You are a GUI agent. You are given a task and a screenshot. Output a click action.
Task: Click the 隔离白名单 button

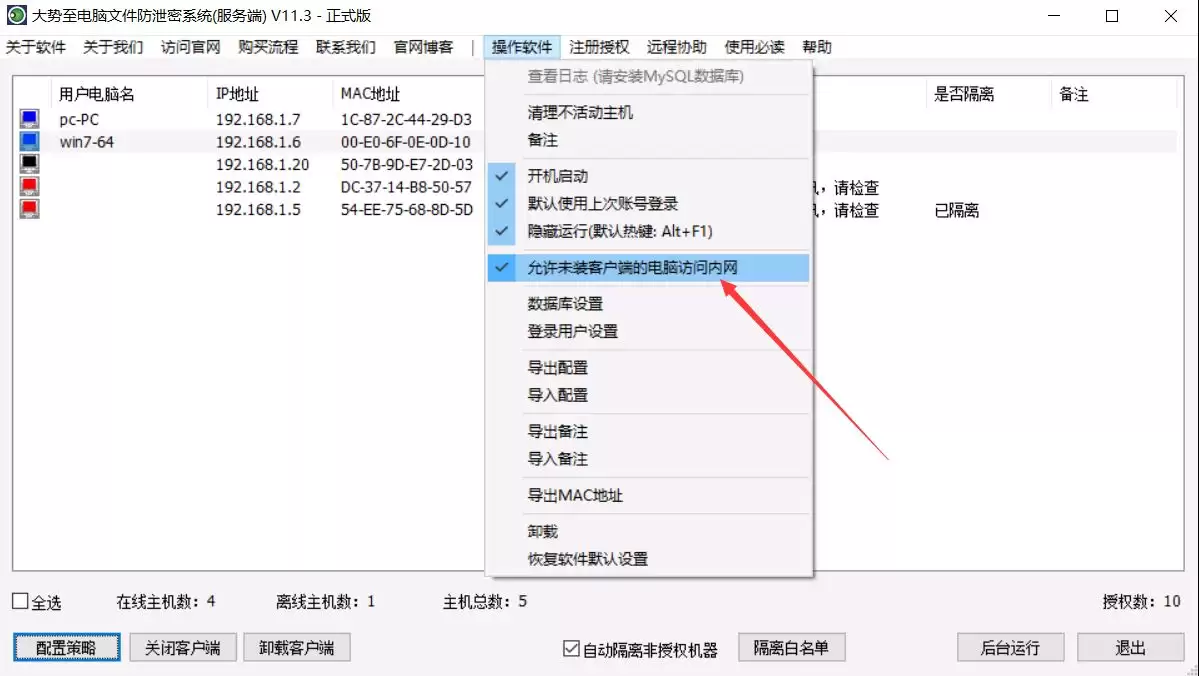[791, 648]
